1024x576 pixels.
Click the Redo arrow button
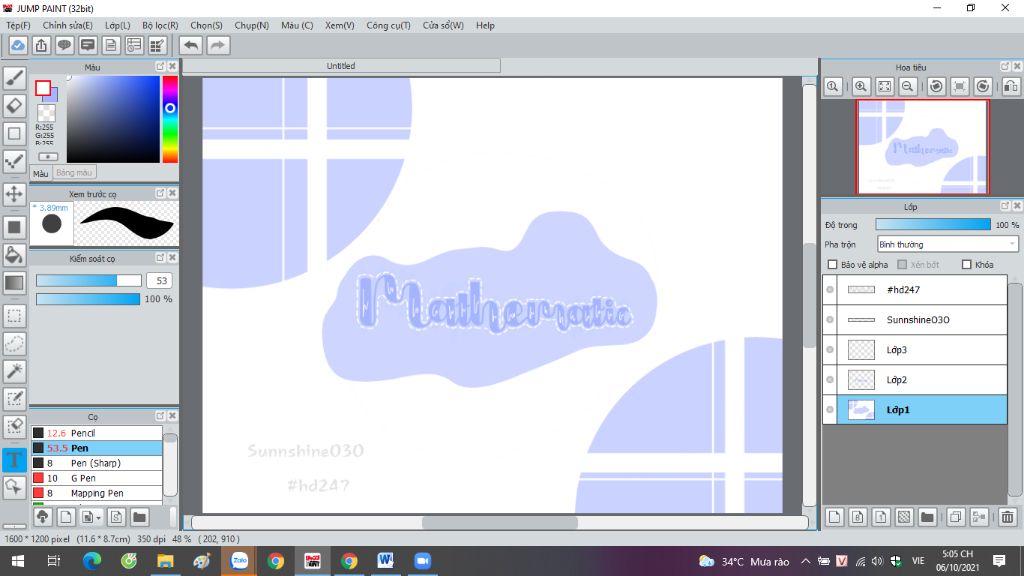(x=218, y=45)
